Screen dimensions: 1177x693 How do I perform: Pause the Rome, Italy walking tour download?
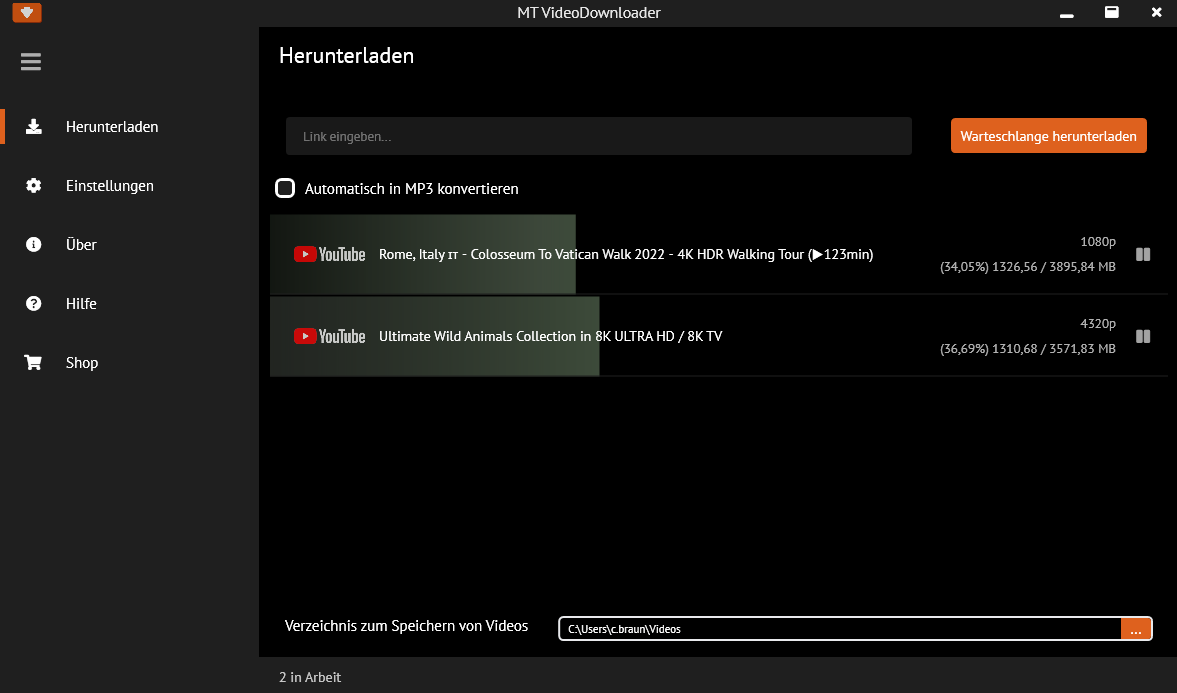click(1143, 255)
